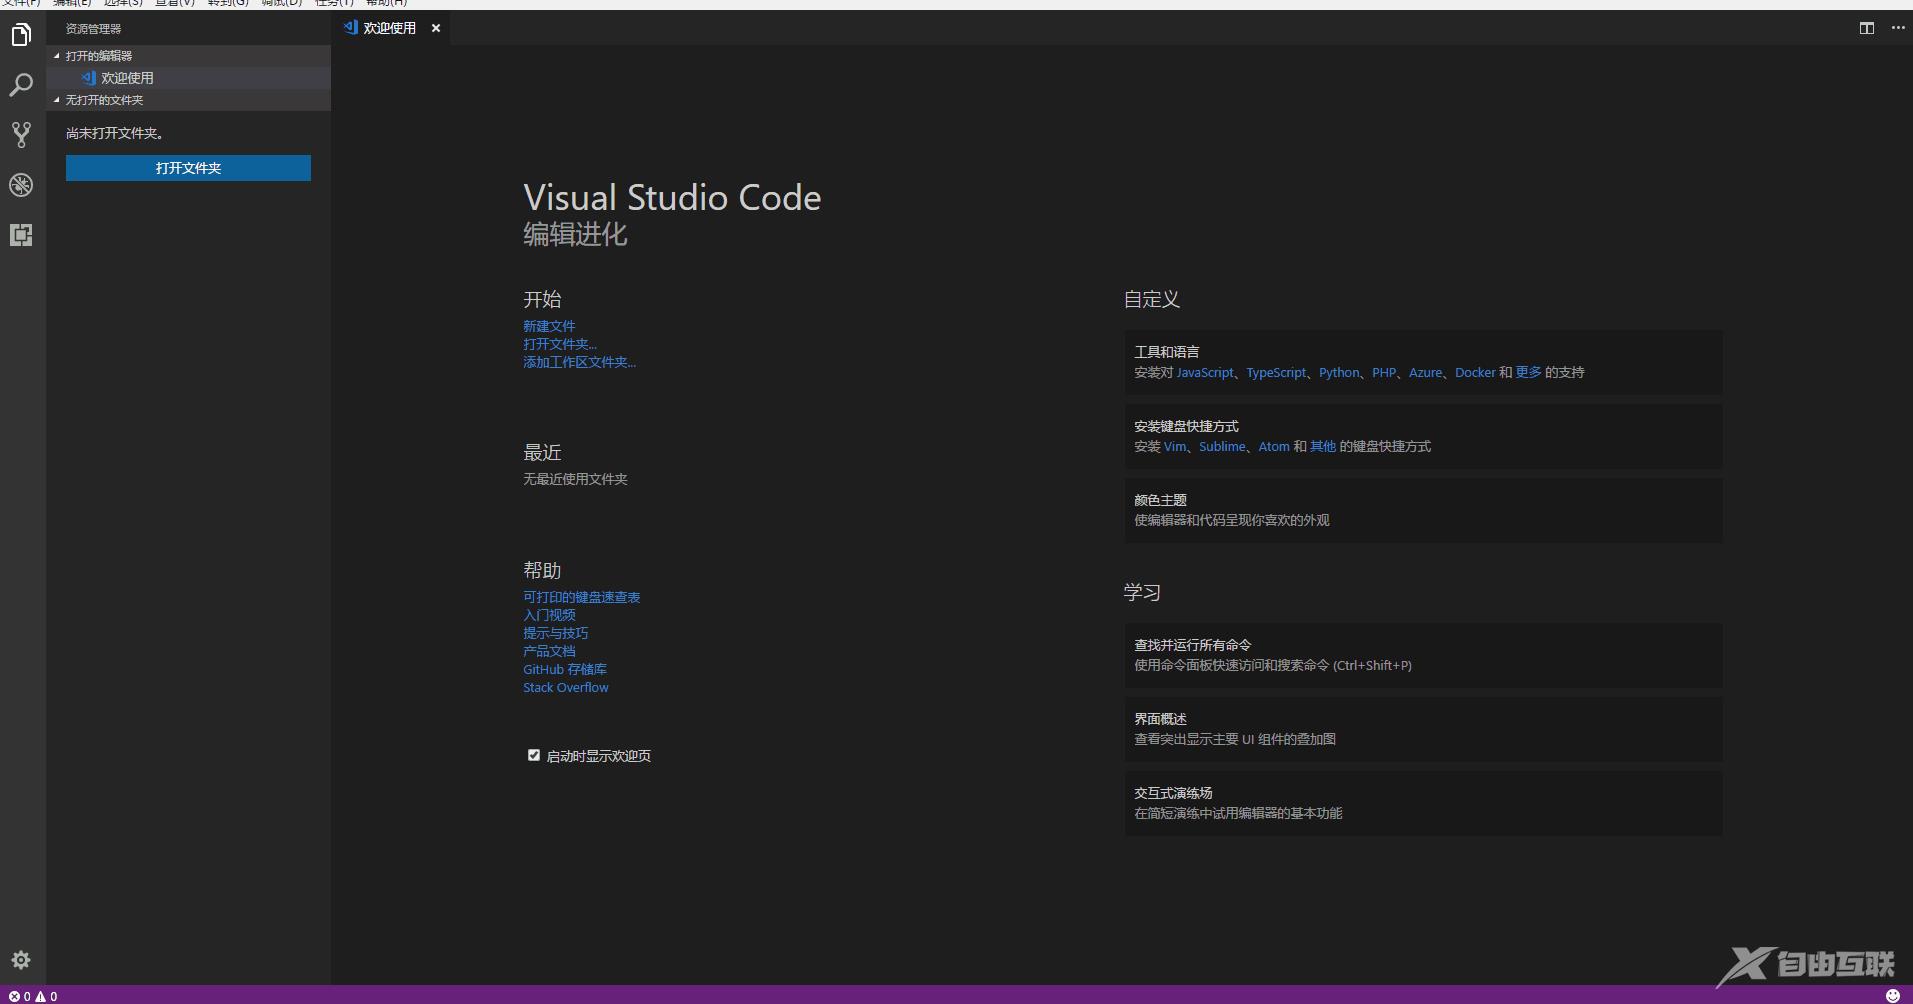Open the 交互式演练场 card
This screenshot has height=1004, width=1913.
[1424, 803]
